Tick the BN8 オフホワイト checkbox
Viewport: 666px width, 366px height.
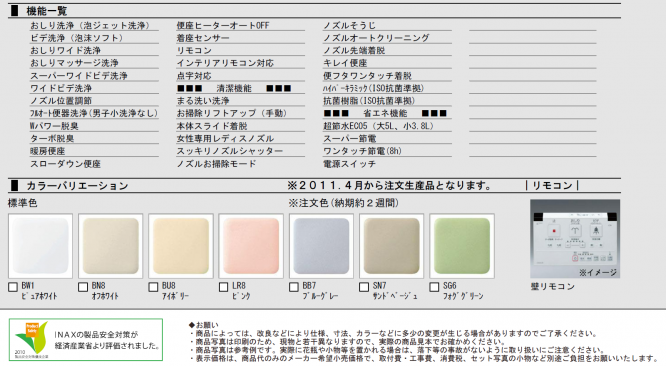tap(83, 287)
